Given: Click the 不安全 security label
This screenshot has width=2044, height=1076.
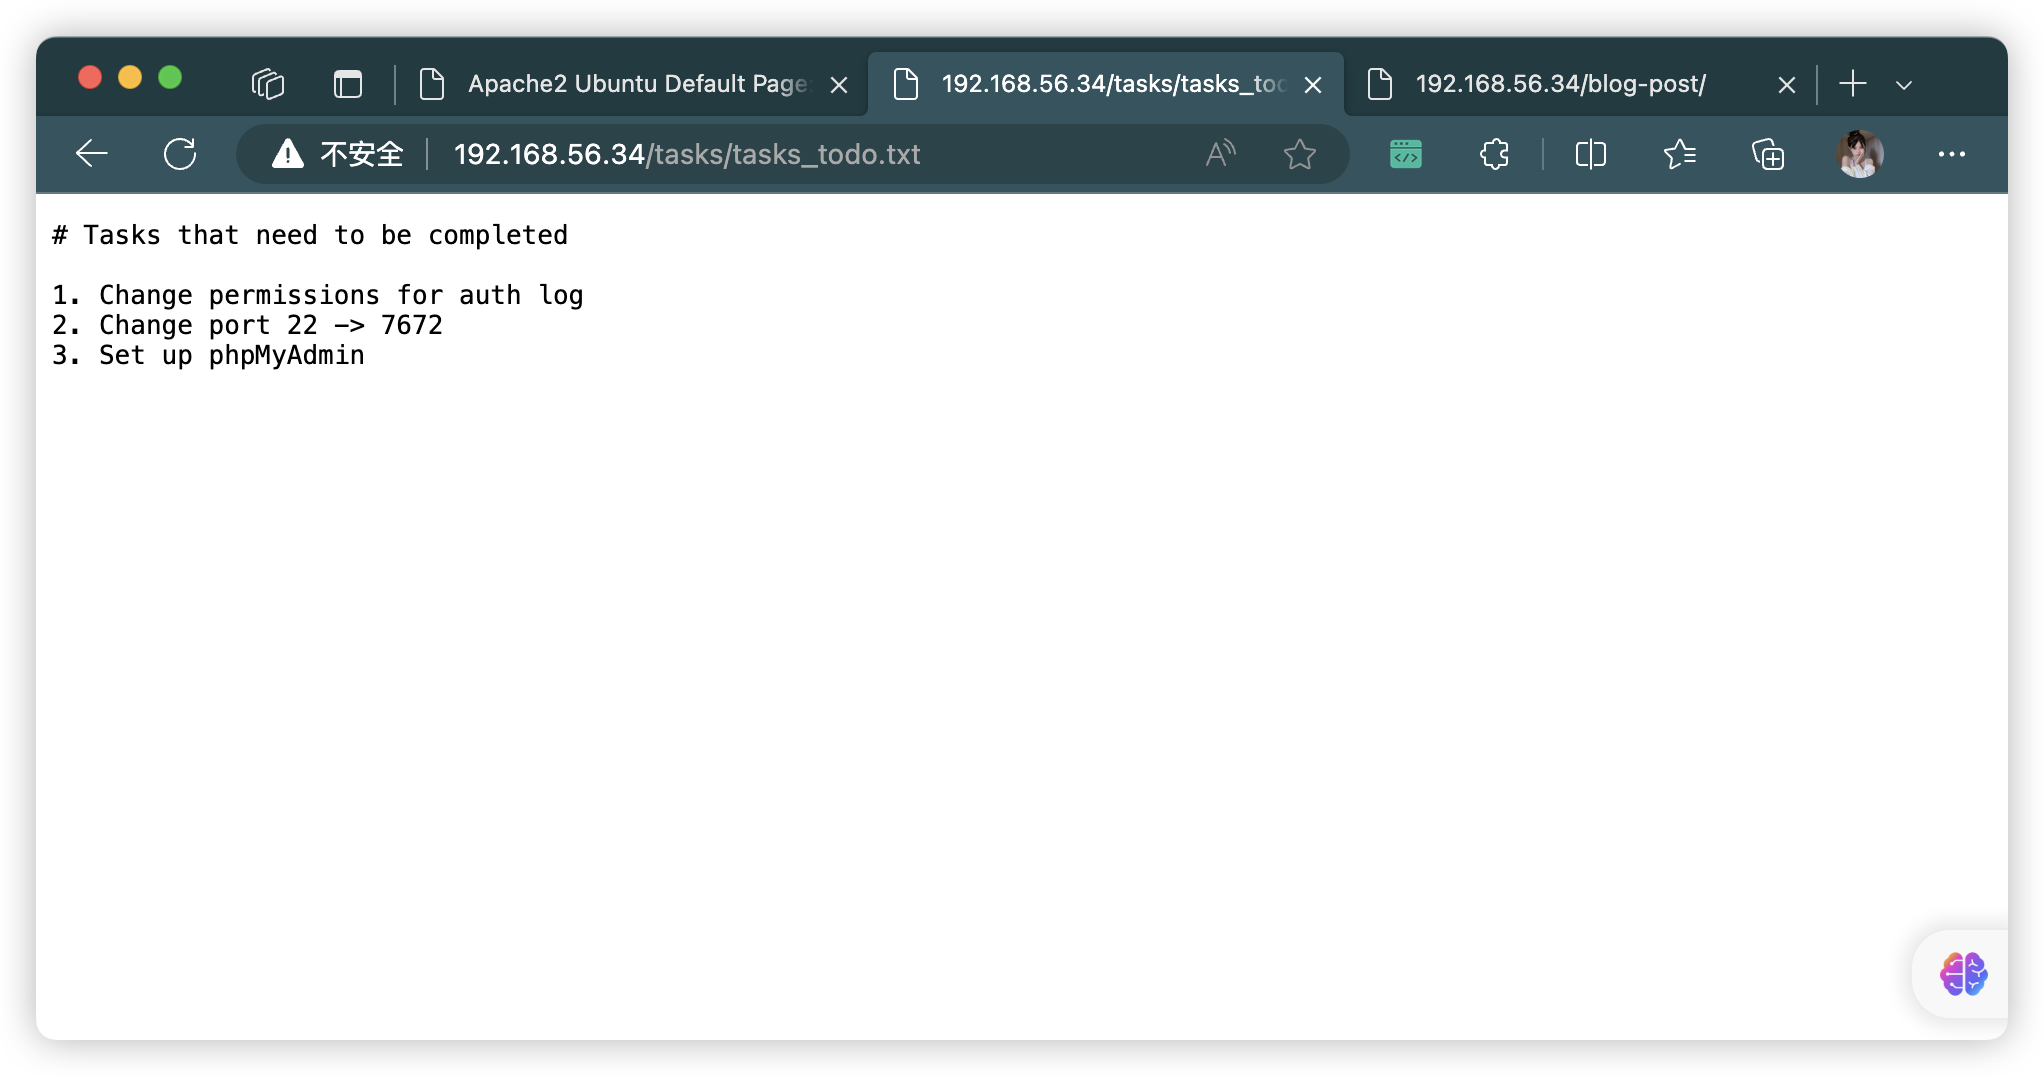Looking at the screenshot, I should point(362,154).
